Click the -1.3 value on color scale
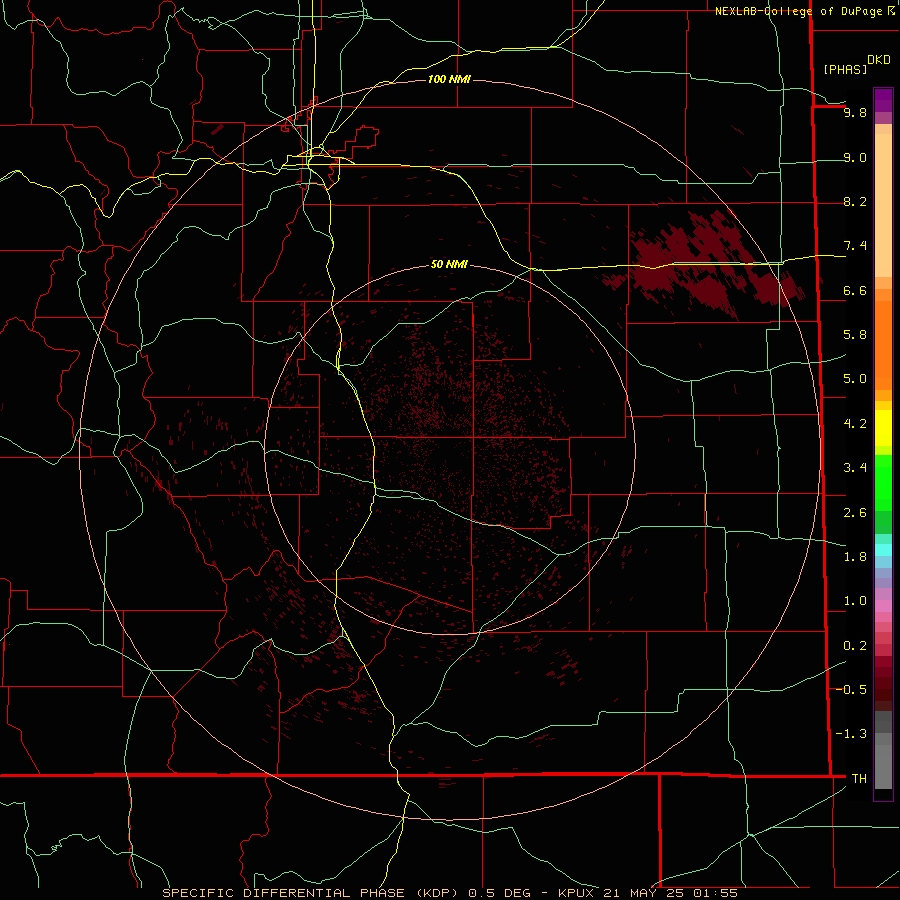The width and height of the screenshot is (900, 900). (x=852, y=734)
